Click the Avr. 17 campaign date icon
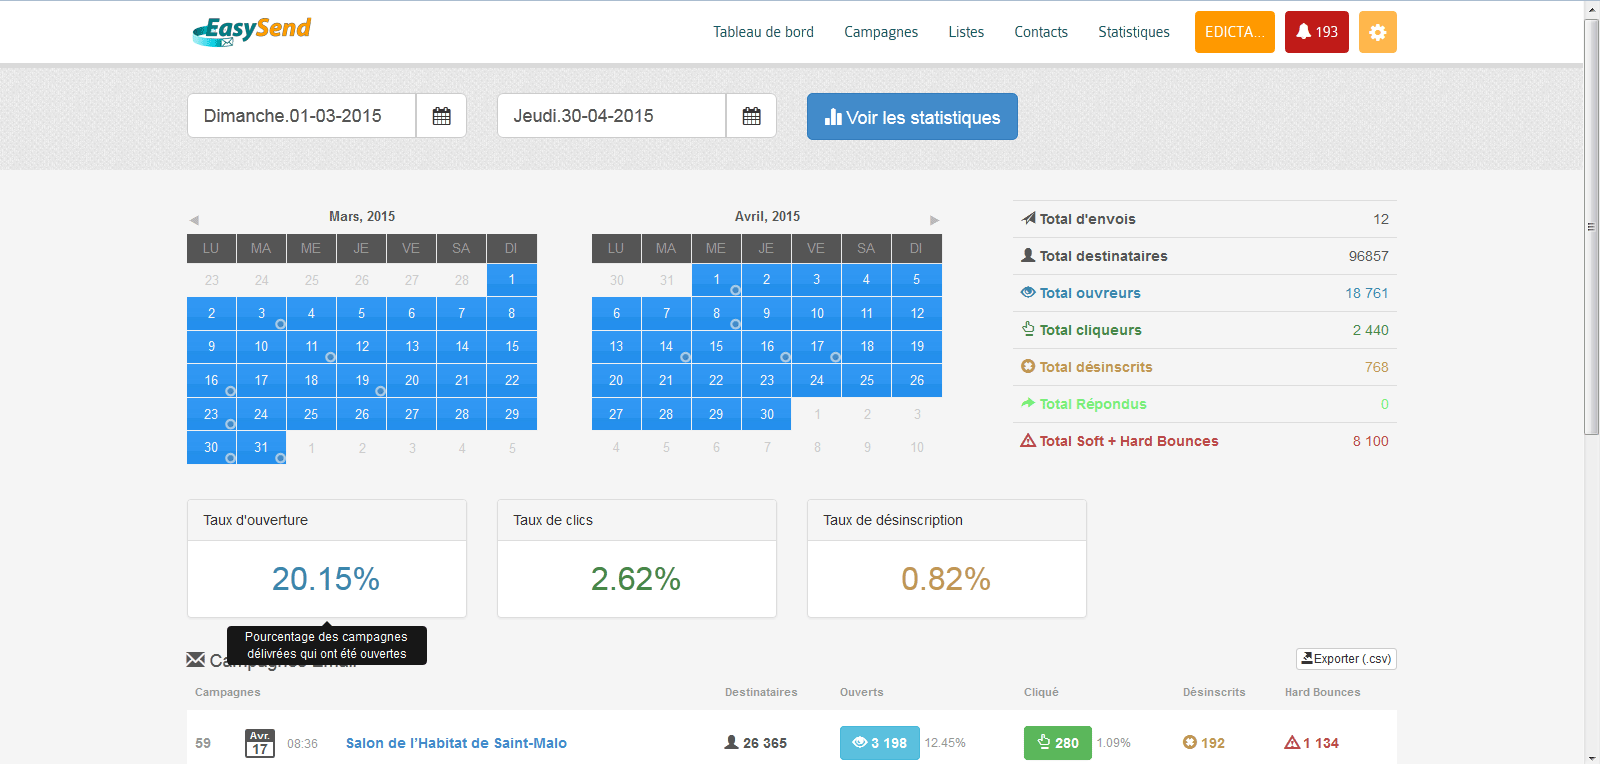 click(260, 743)
